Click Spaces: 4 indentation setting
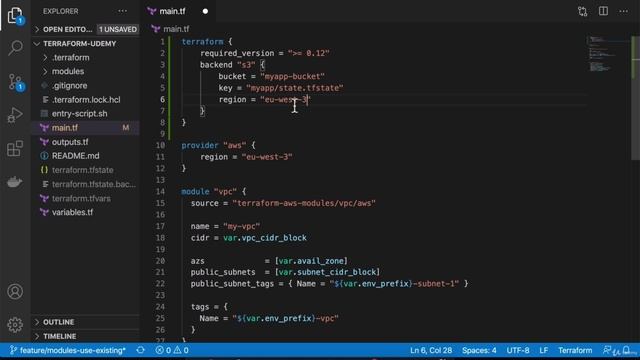The width and height of the screenshot is (640, 360). point(479,350)
